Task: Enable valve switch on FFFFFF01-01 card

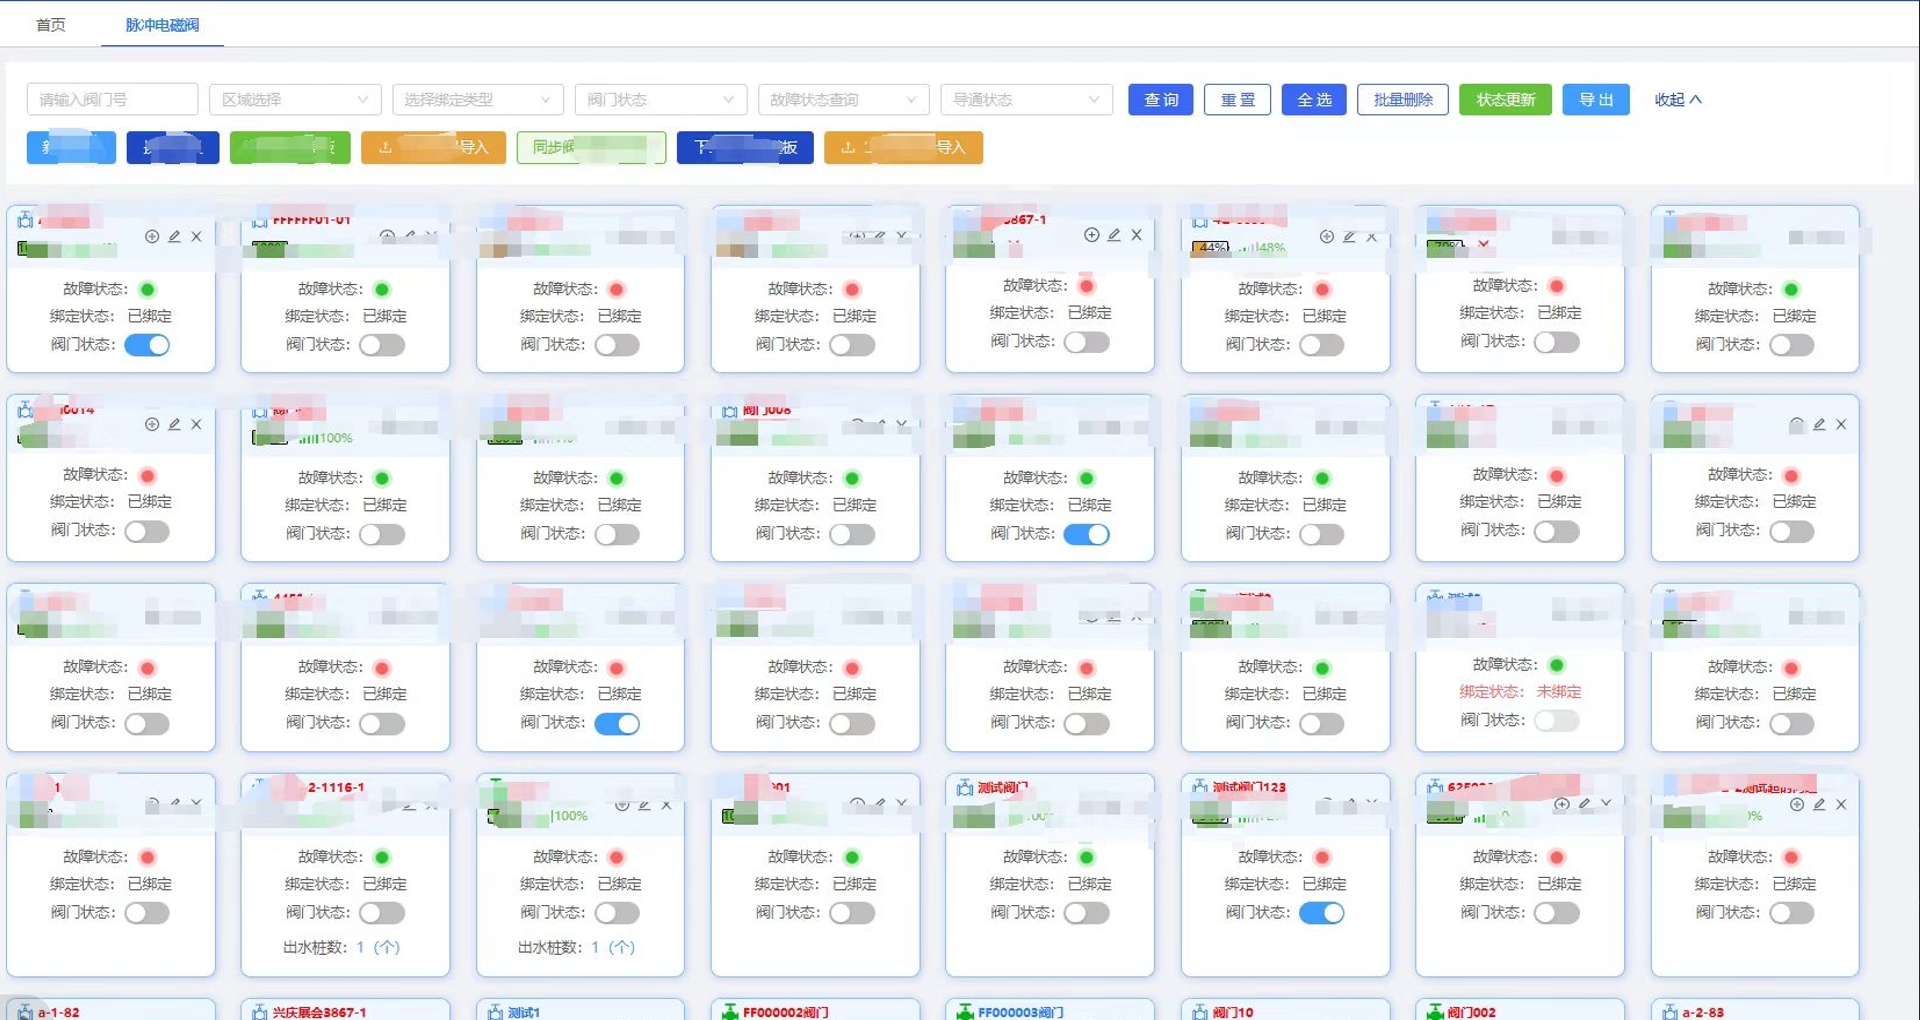Action: click(x=382, y=345)
